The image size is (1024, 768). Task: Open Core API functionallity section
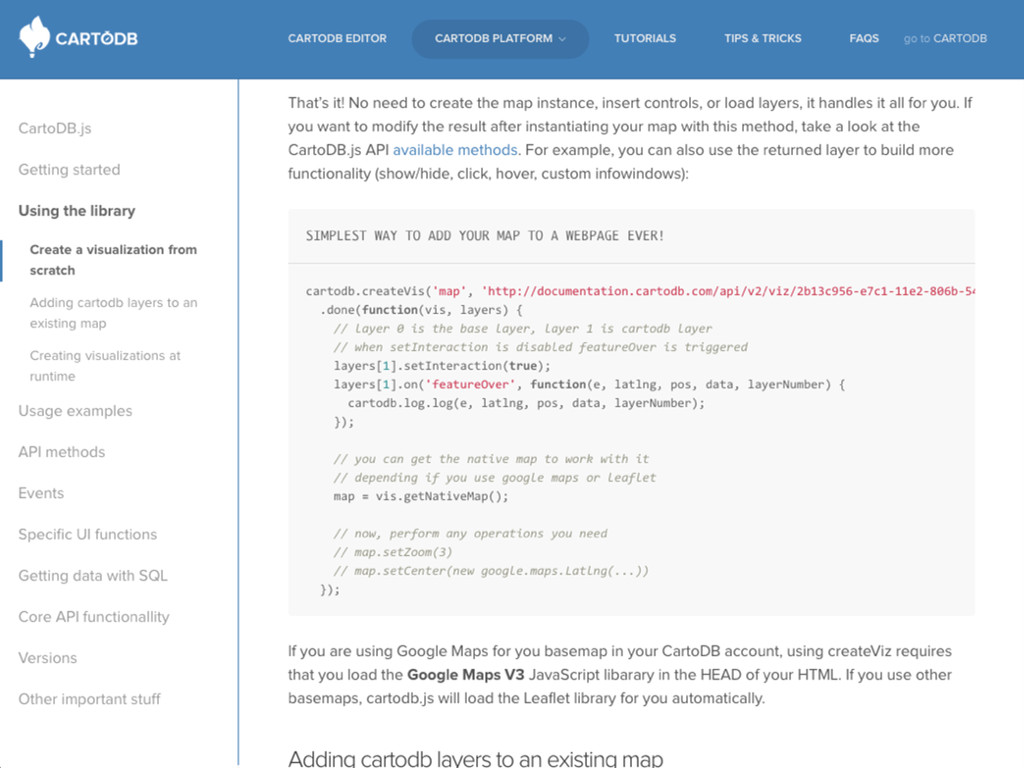click(x=93, y=616)
